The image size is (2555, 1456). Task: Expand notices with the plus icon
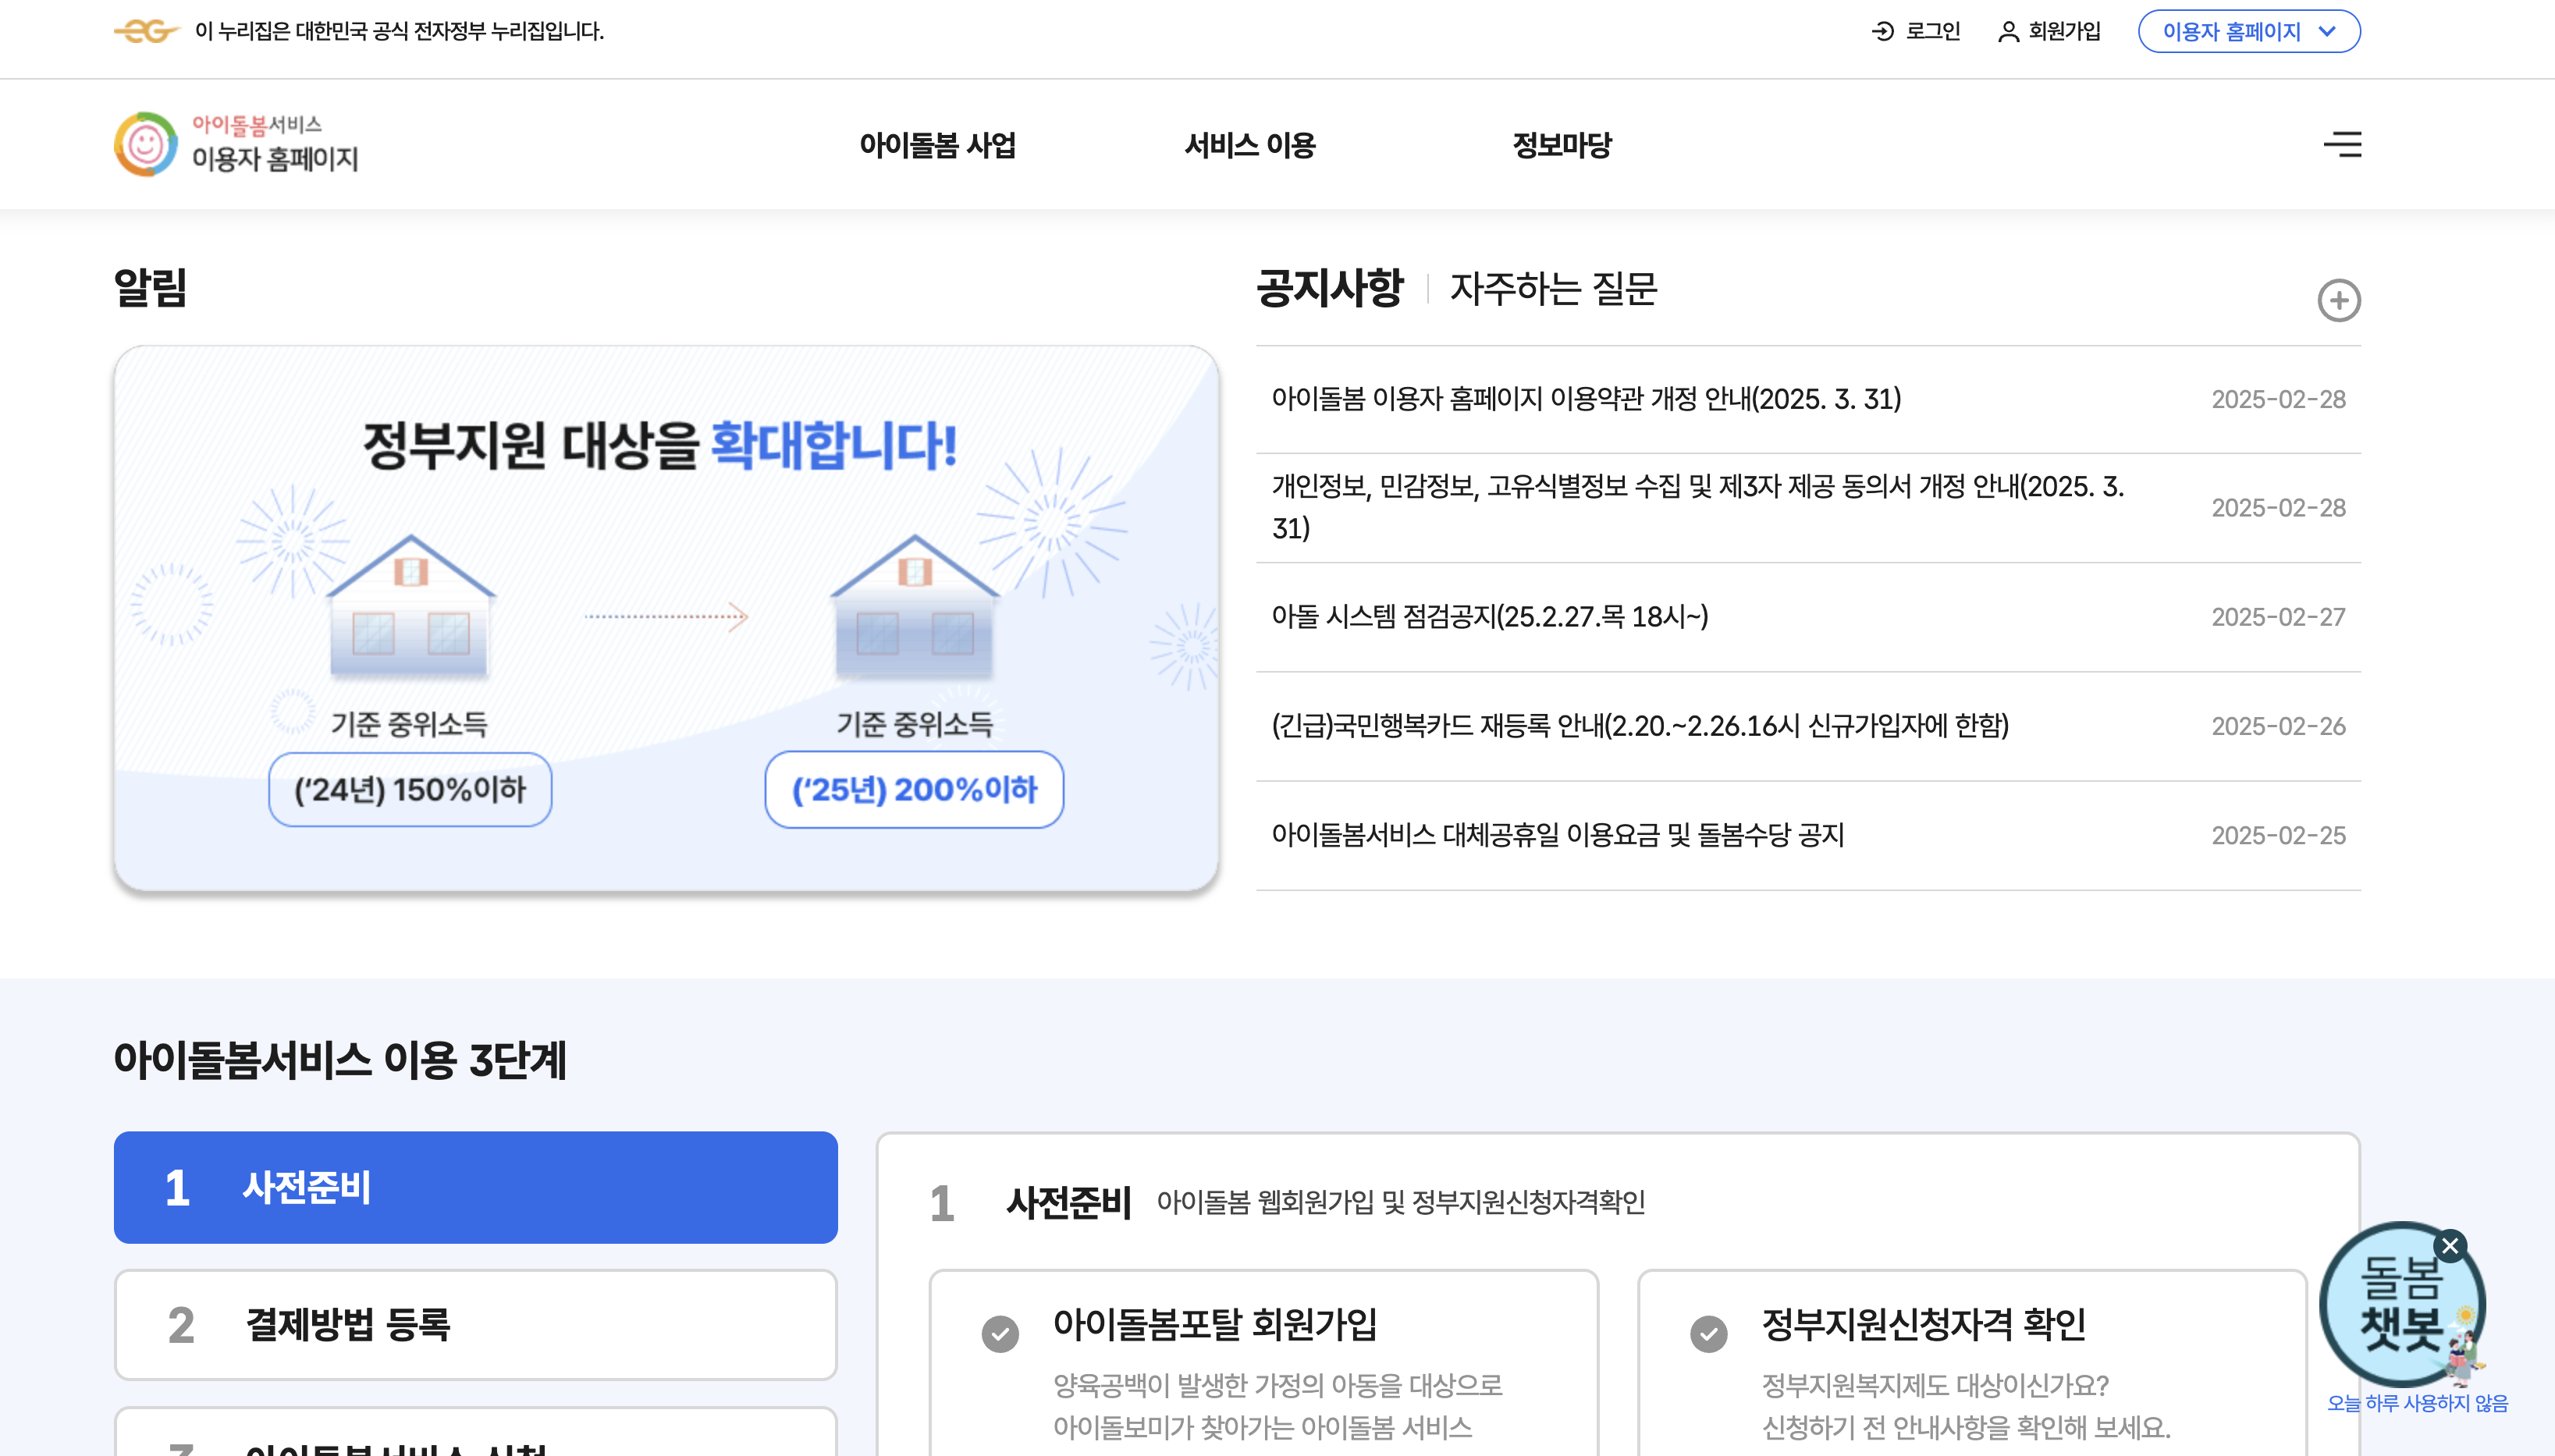(2340, 301)
